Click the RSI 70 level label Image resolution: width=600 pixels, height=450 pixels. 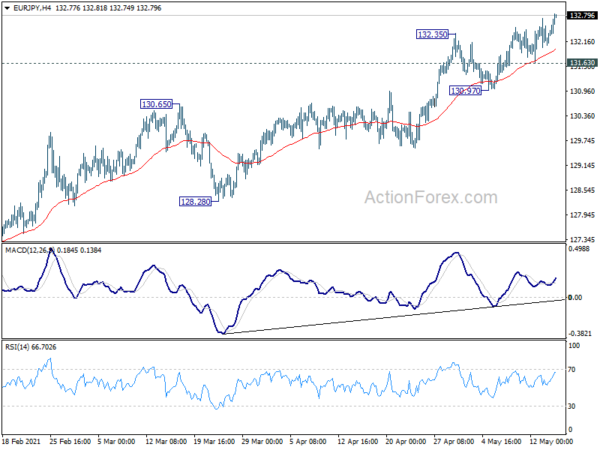point(572,370)
